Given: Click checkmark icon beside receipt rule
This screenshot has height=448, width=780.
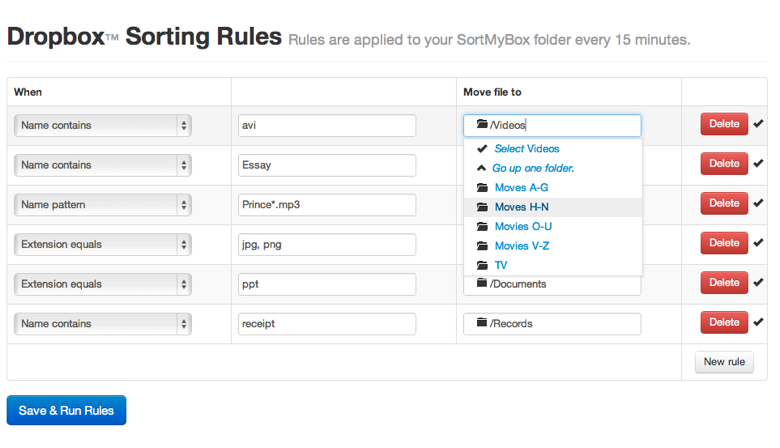Looking at the screenshot, I should coord(759,322).
